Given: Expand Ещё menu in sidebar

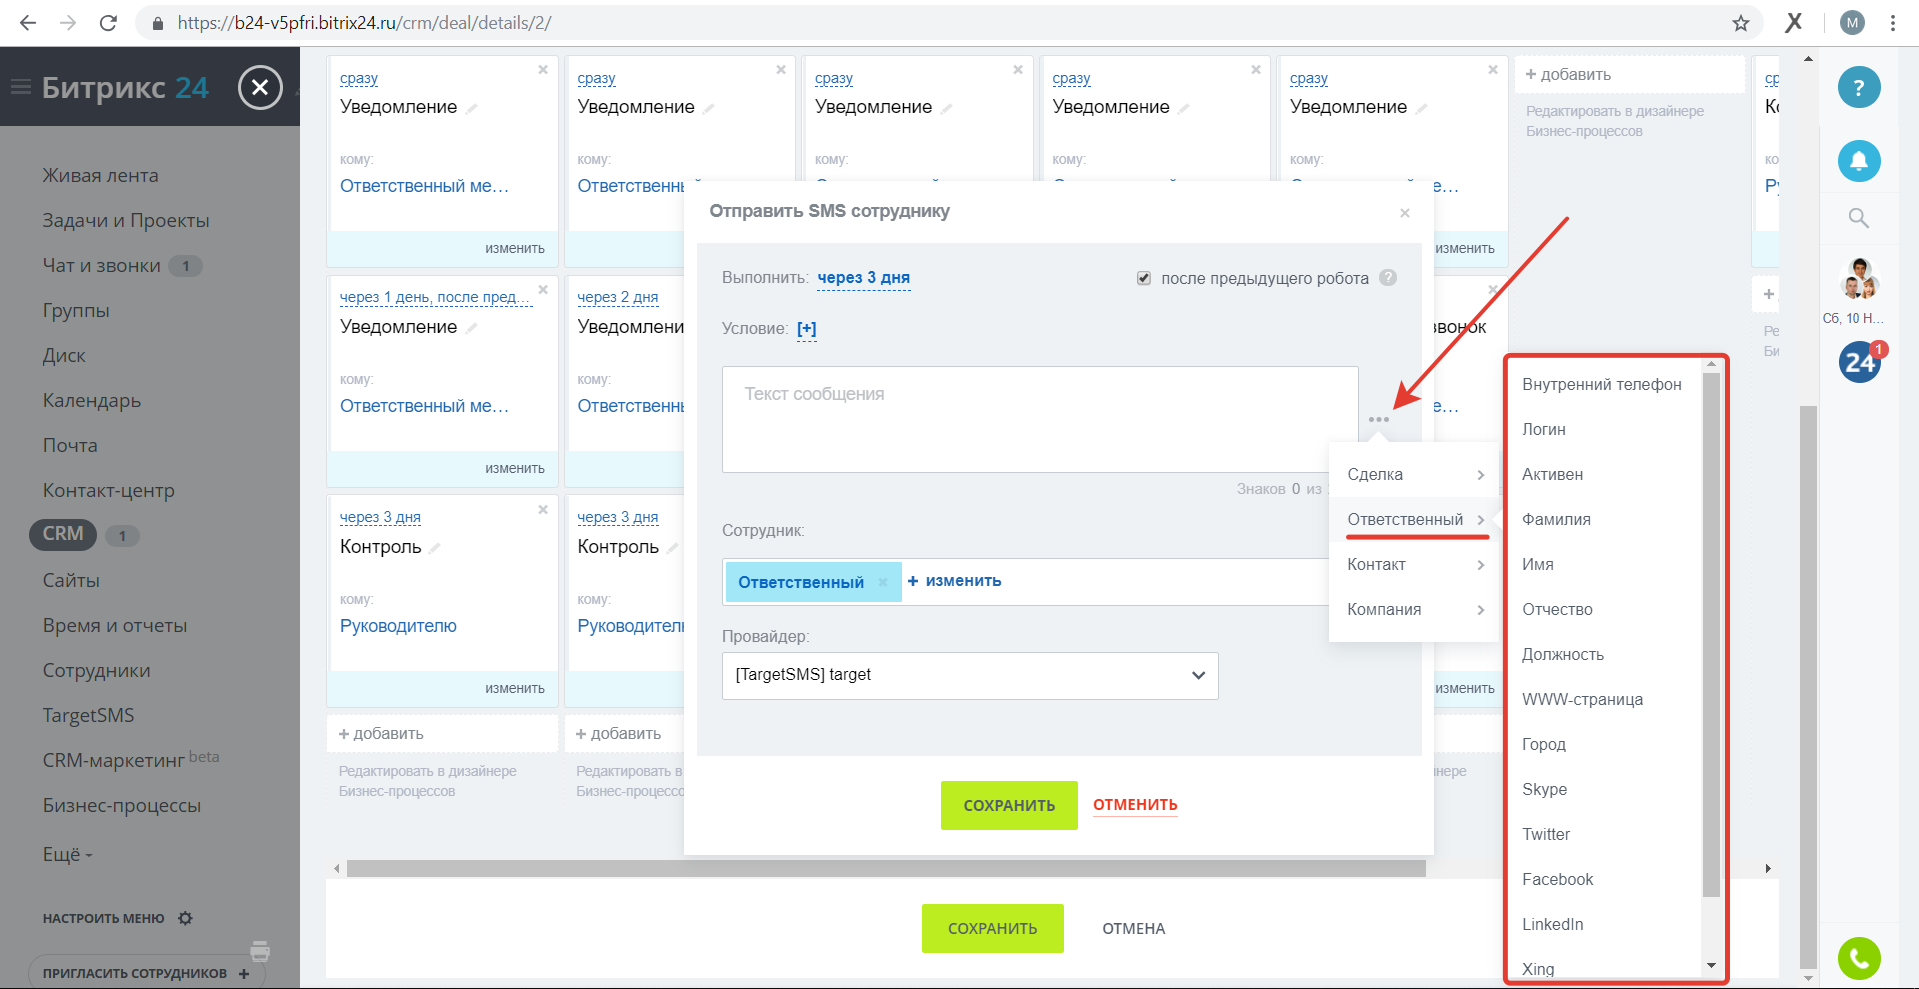Looking at the screenshot, I should click(x=67, y=855).
